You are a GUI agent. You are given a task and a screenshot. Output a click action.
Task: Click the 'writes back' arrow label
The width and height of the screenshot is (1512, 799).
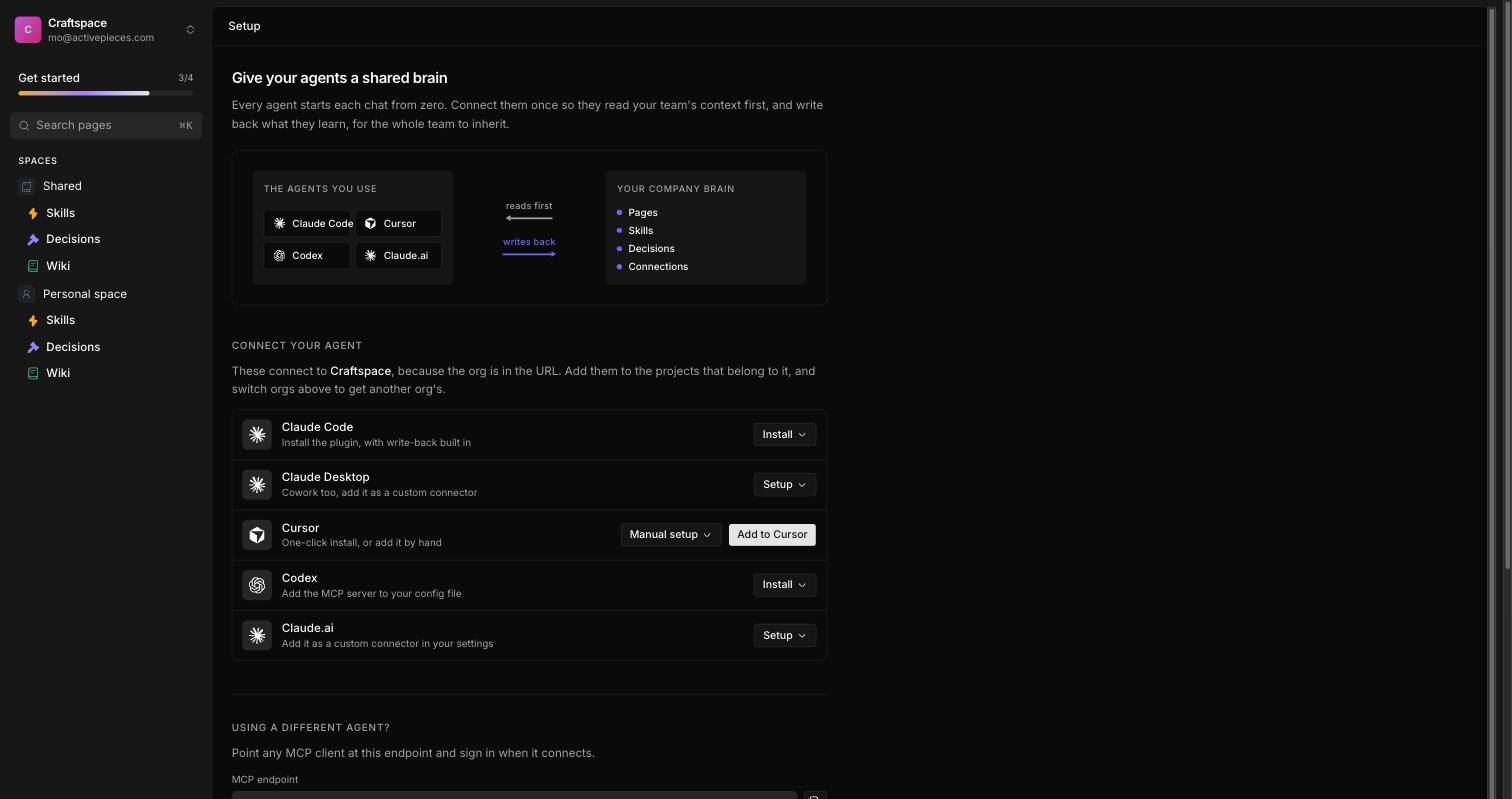pos(529,242)
